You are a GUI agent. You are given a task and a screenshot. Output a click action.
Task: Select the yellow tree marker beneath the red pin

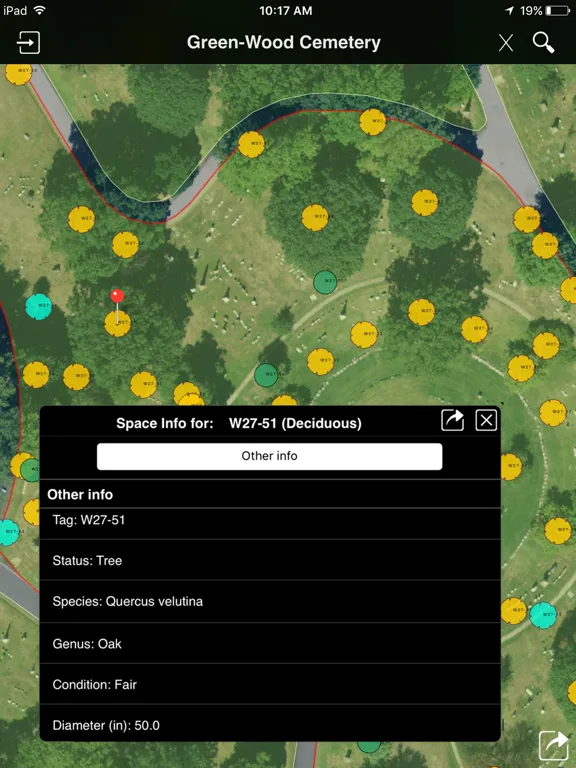point(118,324)
